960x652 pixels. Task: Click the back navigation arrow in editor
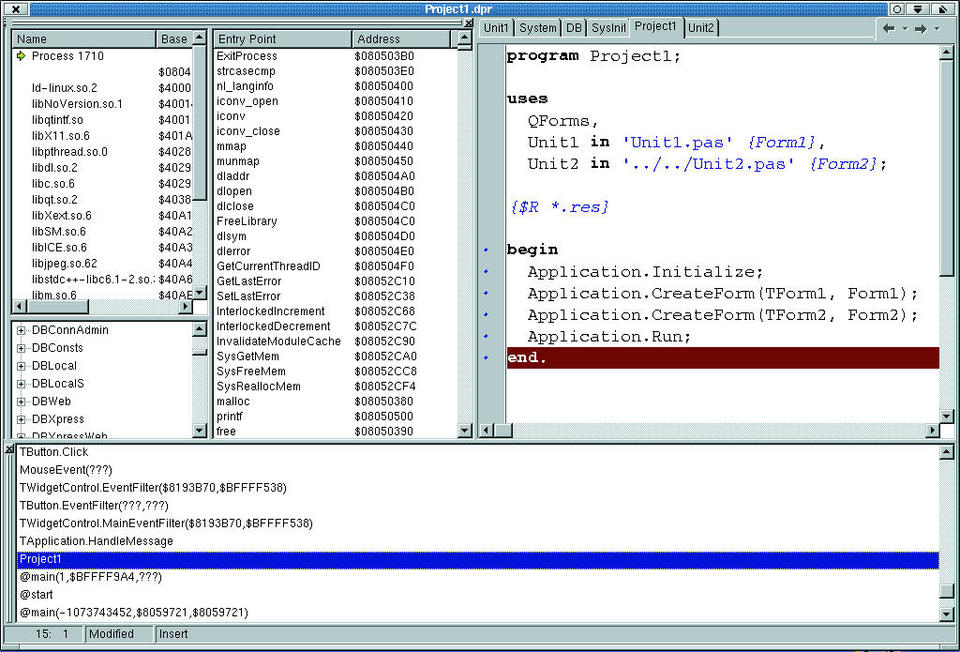[x=889, y=28]
